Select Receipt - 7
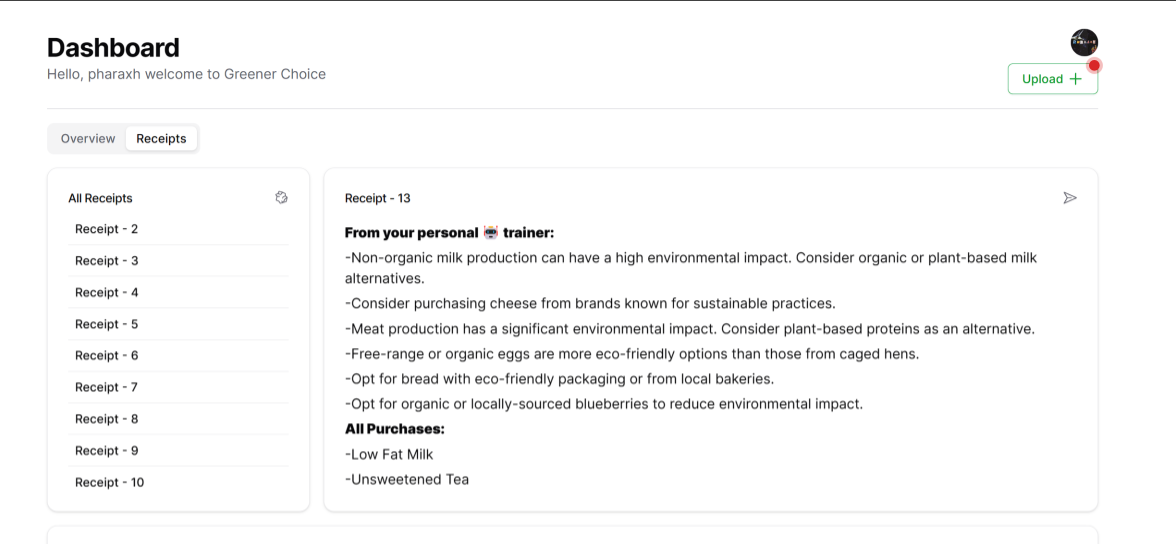The height and width of the screenshot is (544, 1176). pos(107,387)
